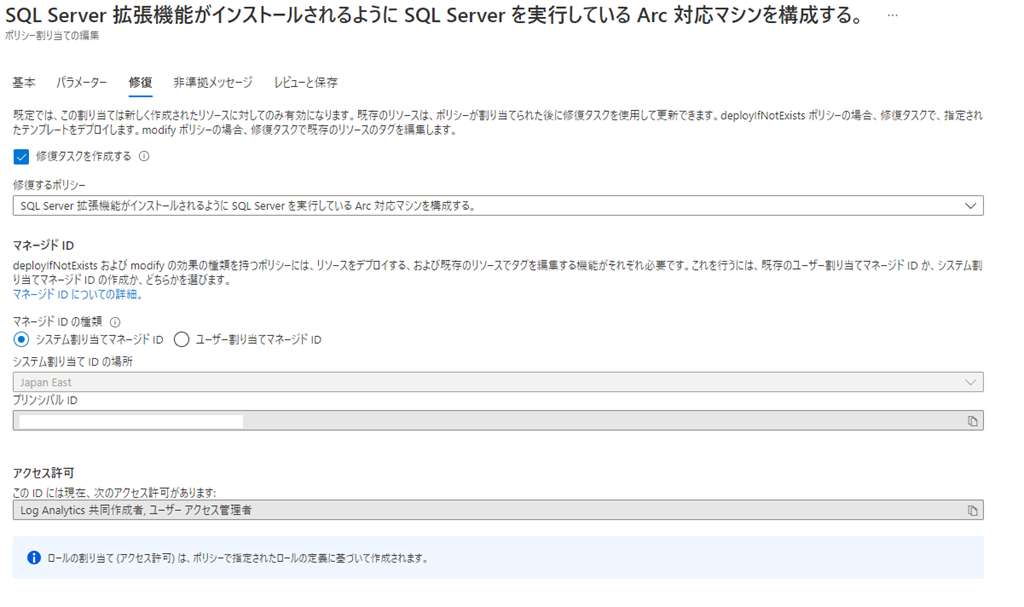Click info icon beside 修復タスクを作成する
The width and height of the screenshot is (1024, 607).
pyautogui.click(x=144, y=156)
